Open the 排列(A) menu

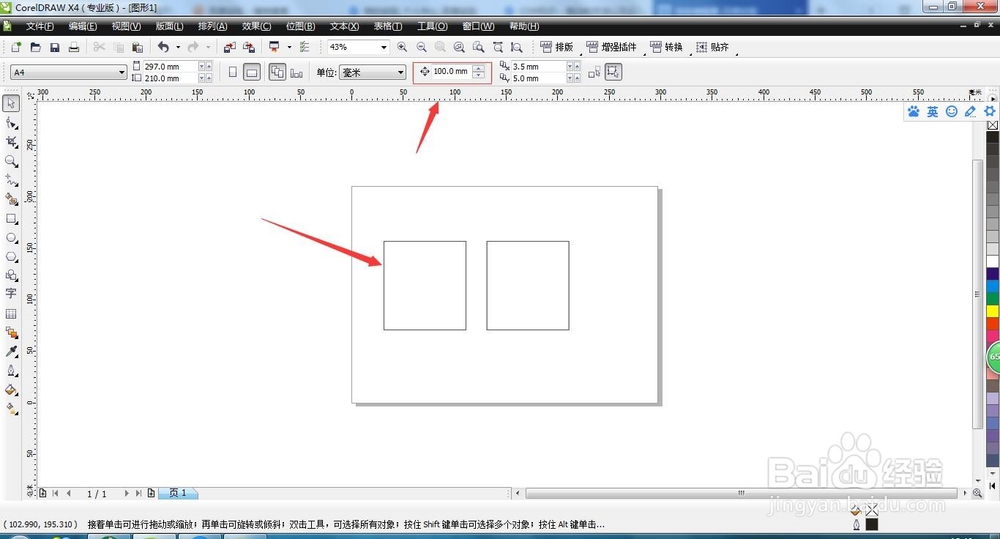(212, 26)
